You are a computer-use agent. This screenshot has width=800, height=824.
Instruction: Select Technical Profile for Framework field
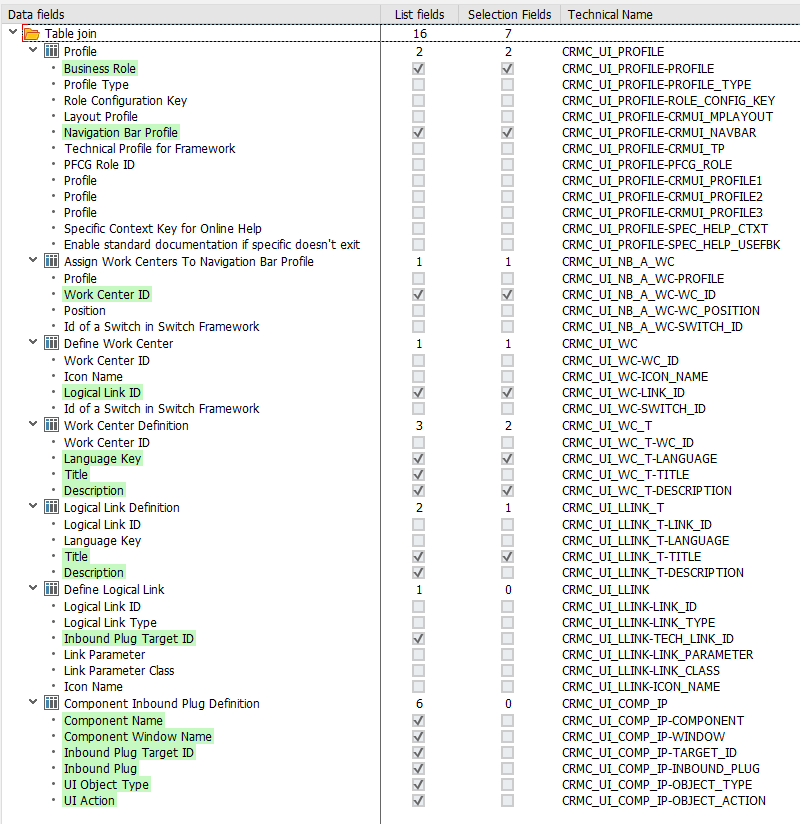(x=150, y=149)
